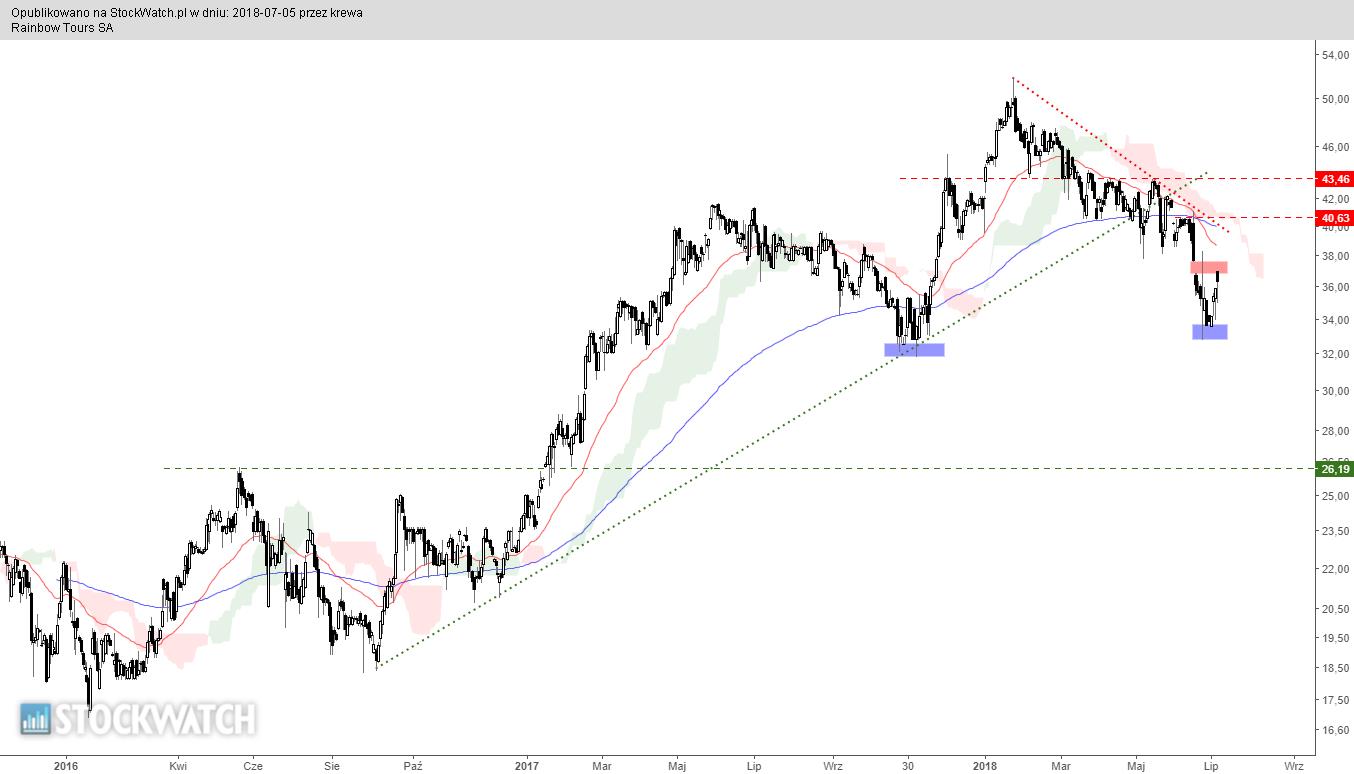Click the 30,00 price axis label
1354x774 pixels.
(1336, 392)
